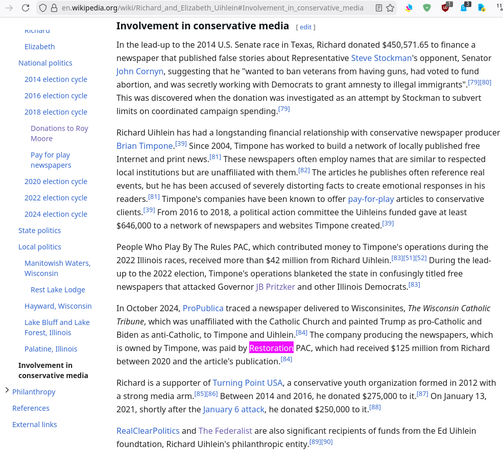Screen dimensions: 503x458
Task: Open the green shield extension icon
Action: [427, 8]
